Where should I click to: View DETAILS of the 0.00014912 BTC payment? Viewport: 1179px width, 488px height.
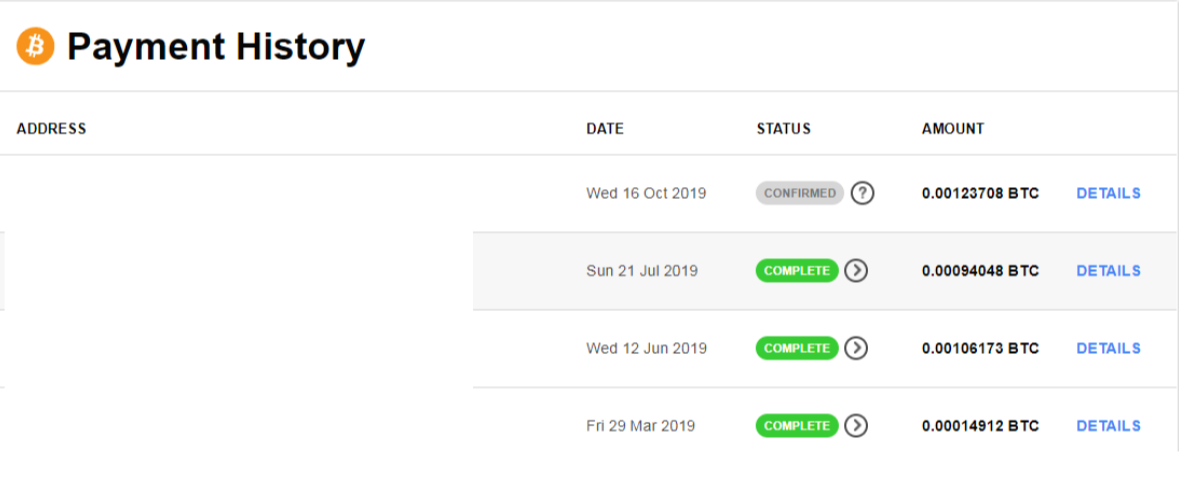point(1108,426)
